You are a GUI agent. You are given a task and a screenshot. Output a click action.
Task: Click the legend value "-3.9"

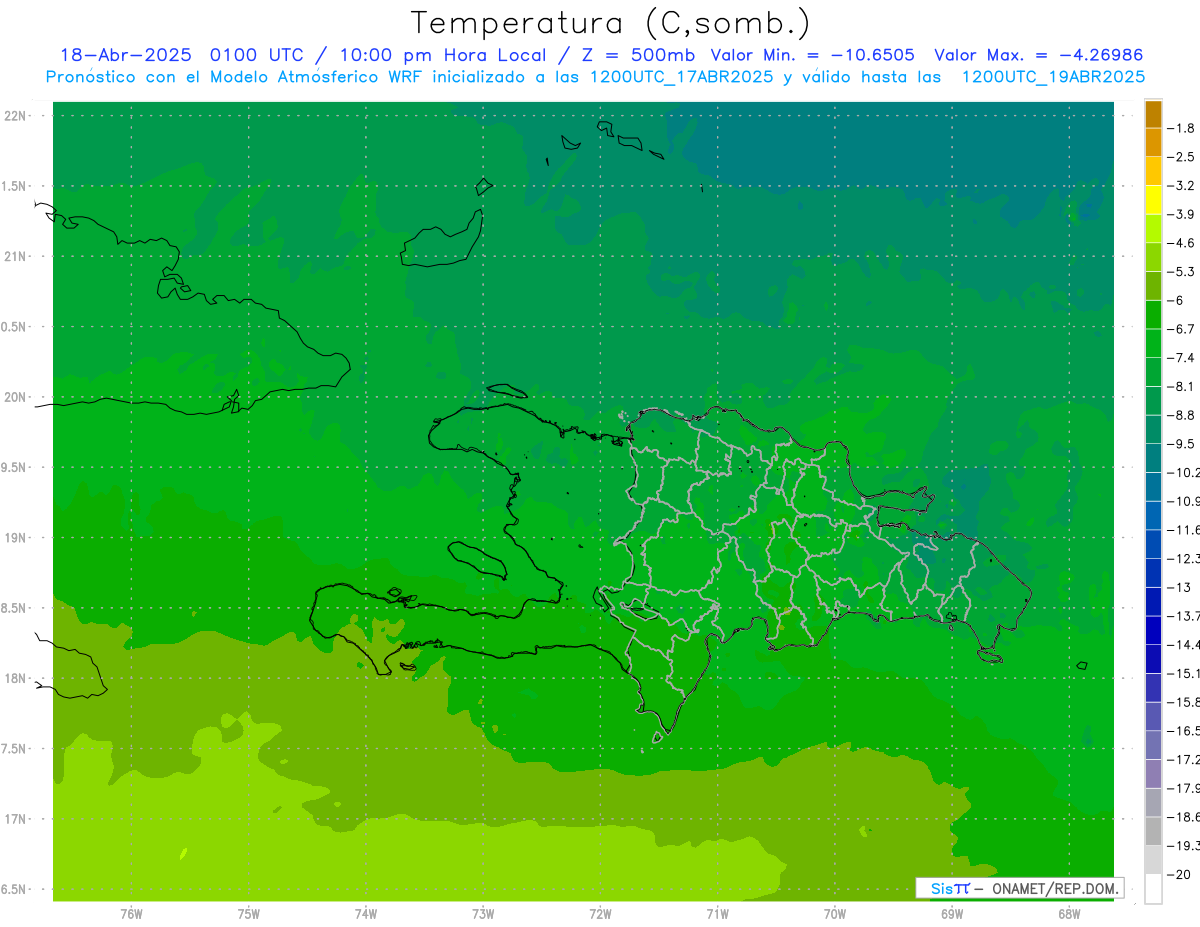[1180, 214]
